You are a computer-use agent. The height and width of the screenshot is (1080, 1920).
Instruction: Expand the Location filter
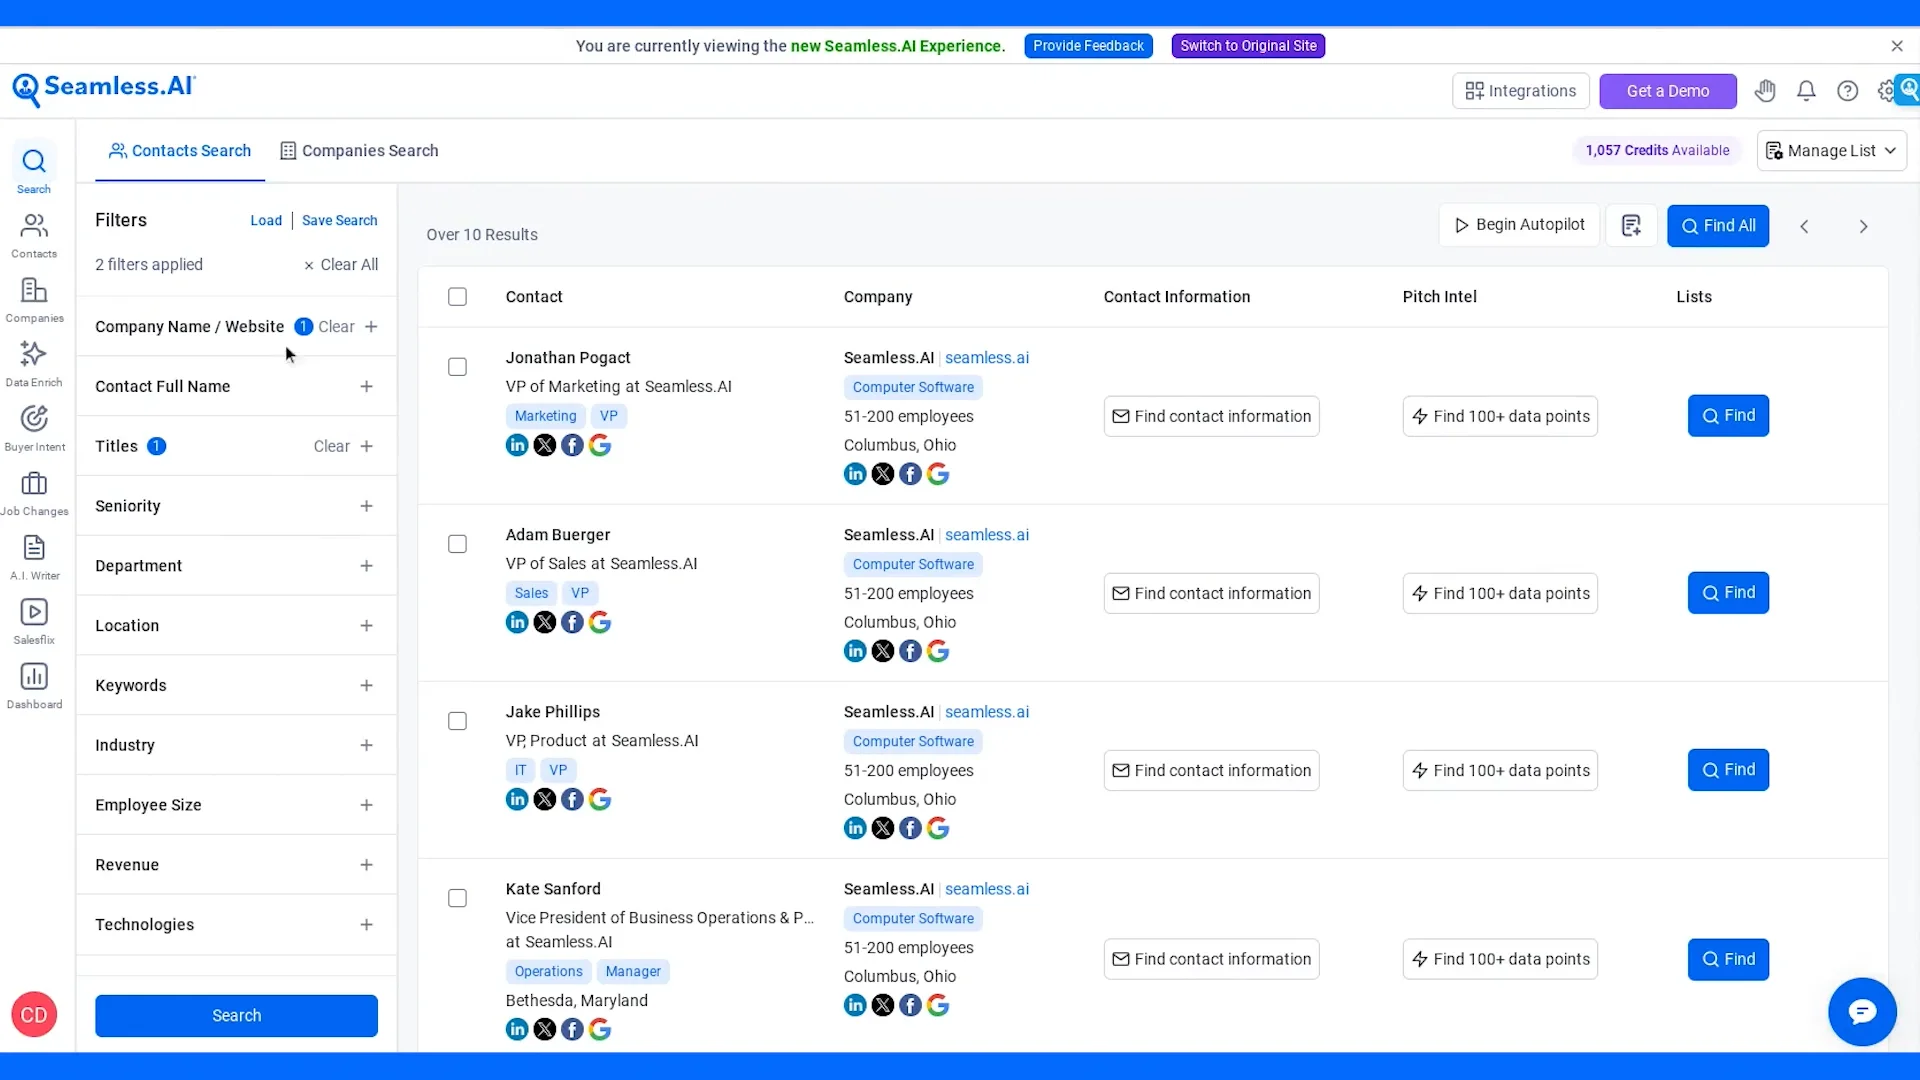pyautogui.click(x=366, y=626)
